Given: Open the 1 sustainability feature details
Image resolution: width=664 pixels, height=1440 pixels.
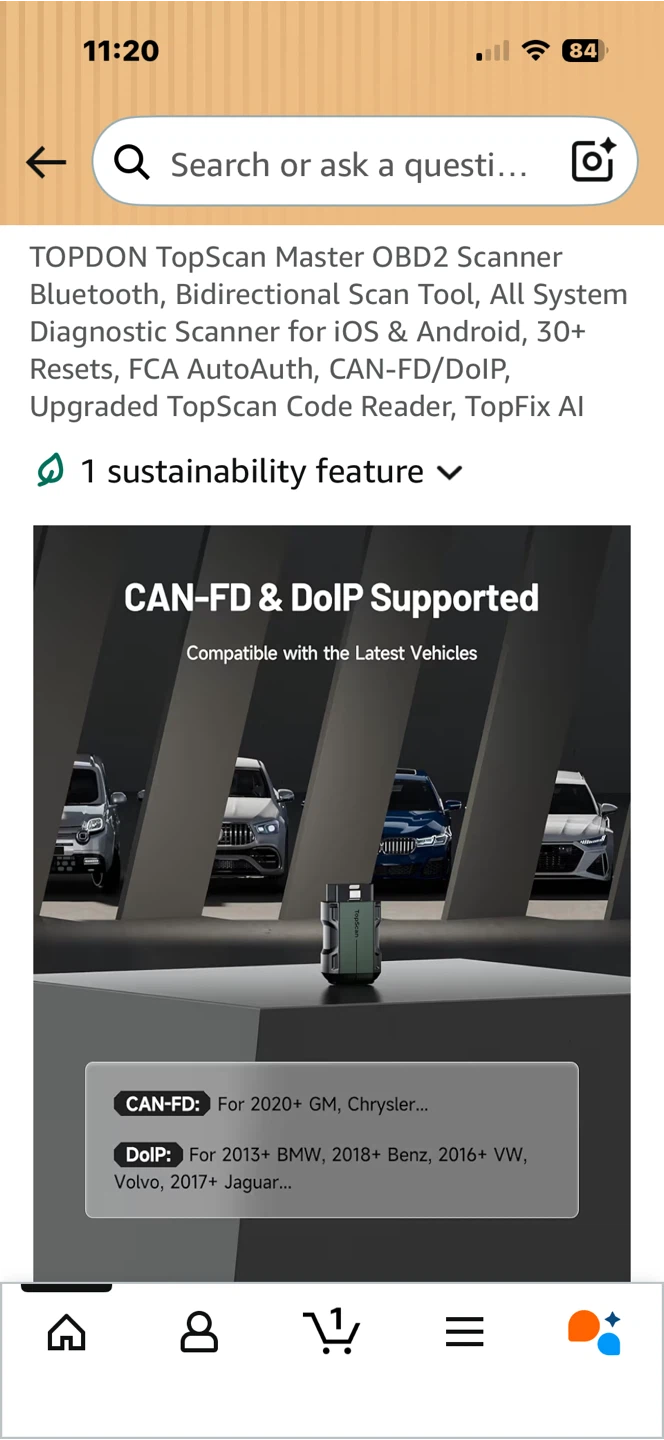Looking at the screenshot, I should 249,471.
